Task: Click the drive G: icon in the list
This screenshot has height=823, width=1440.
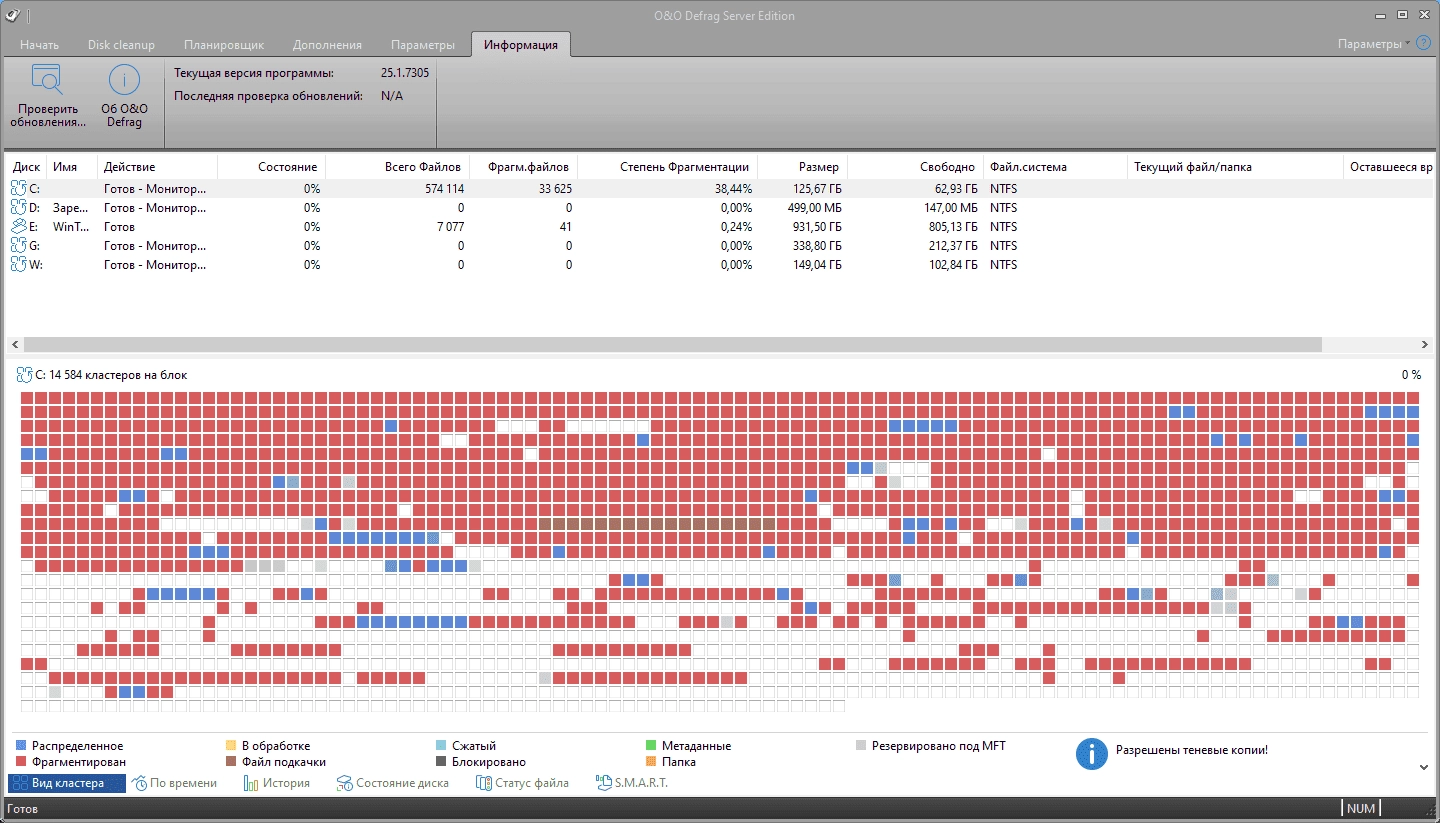Action: tap(18, 246)
